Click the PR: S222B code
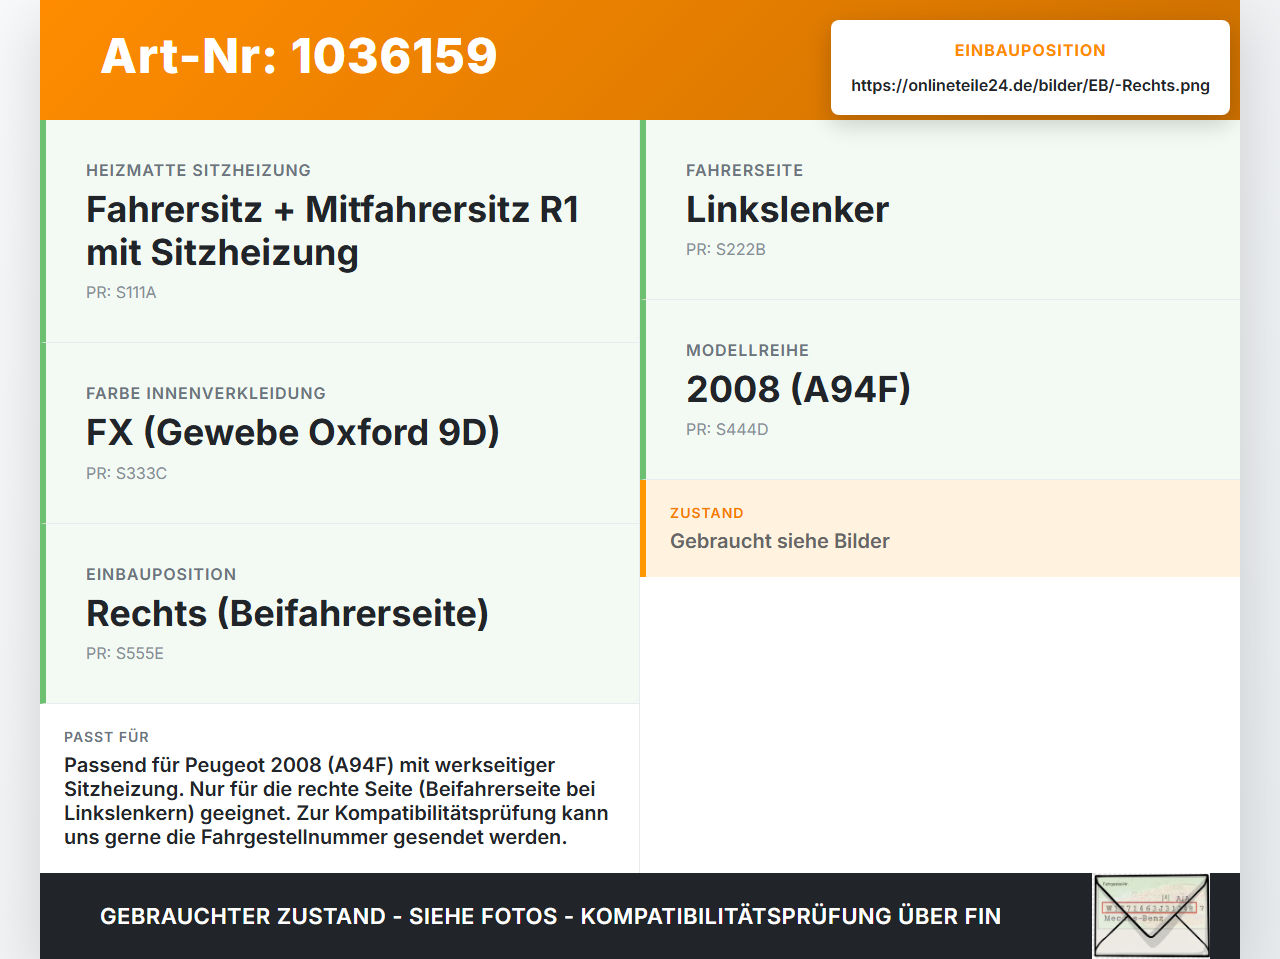 click(x=726, y=249)
